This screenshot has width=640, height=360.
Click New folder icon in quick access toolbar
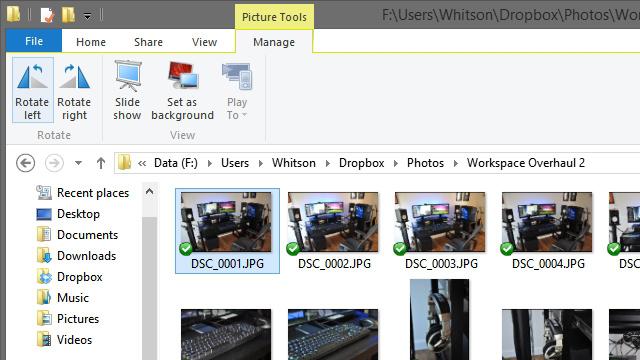pyautogui.click(x=68, y=16)
